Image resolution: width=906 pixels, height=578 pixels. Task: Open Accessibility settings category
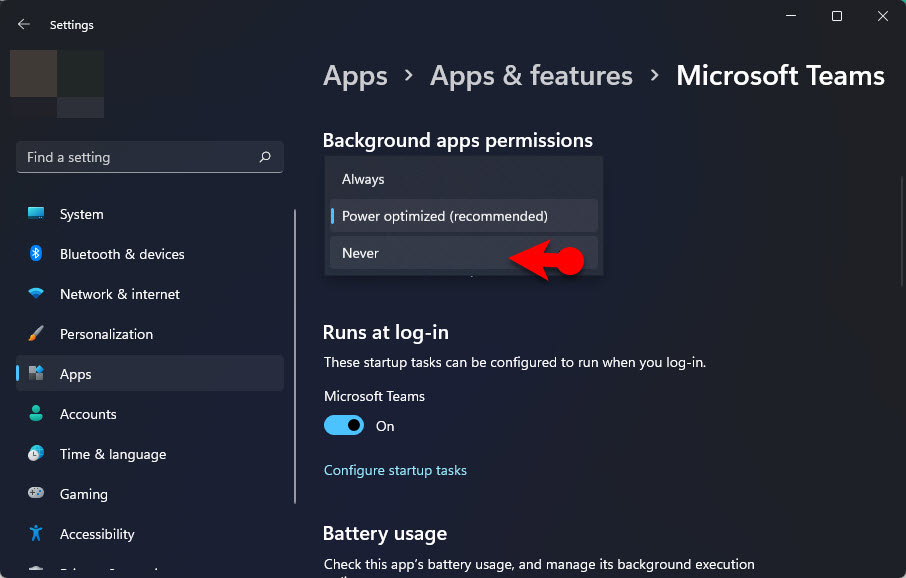coord(150,533)
